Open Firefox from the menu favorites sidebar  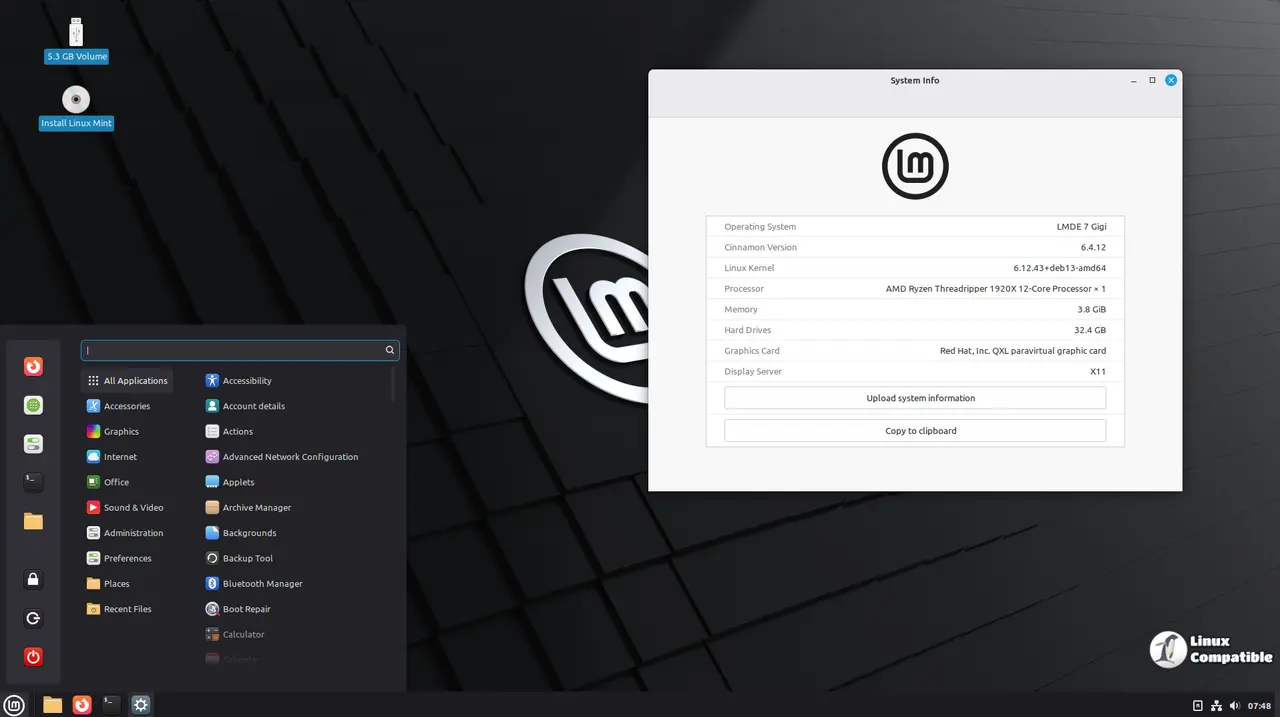pos(33,367)
